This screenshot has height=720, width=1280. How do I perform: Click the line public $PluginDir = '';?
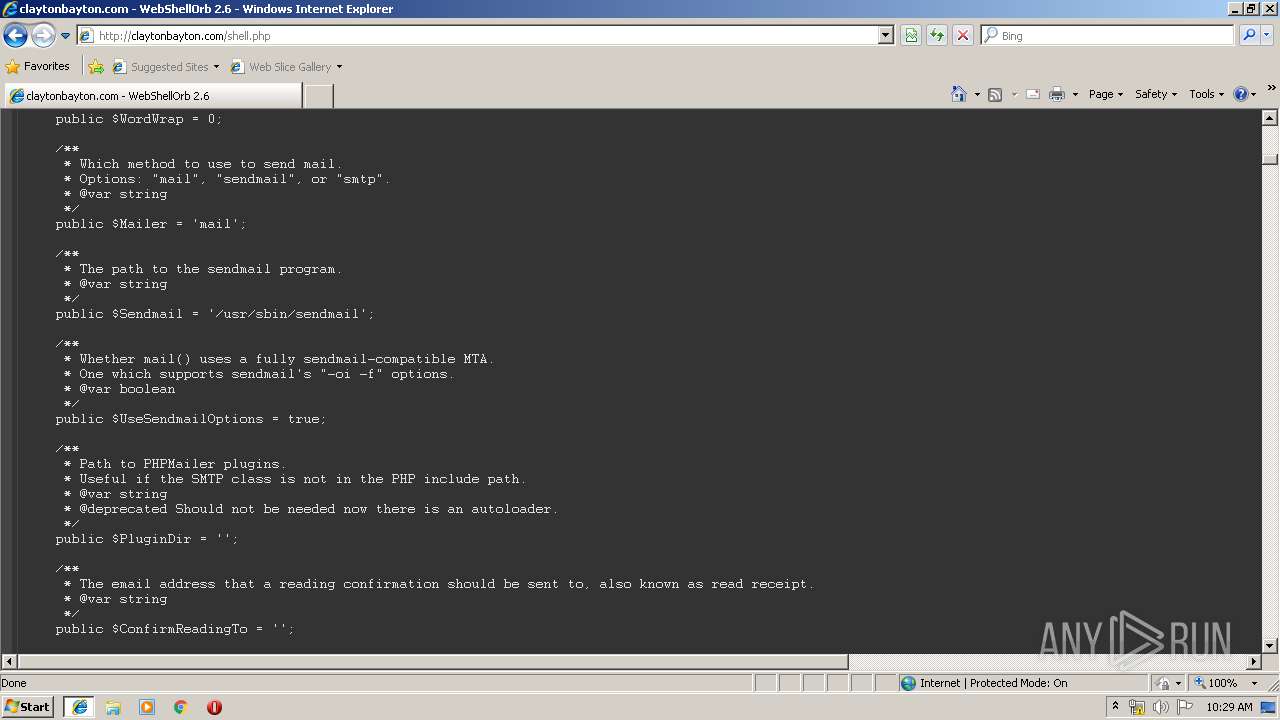[147, 539]
